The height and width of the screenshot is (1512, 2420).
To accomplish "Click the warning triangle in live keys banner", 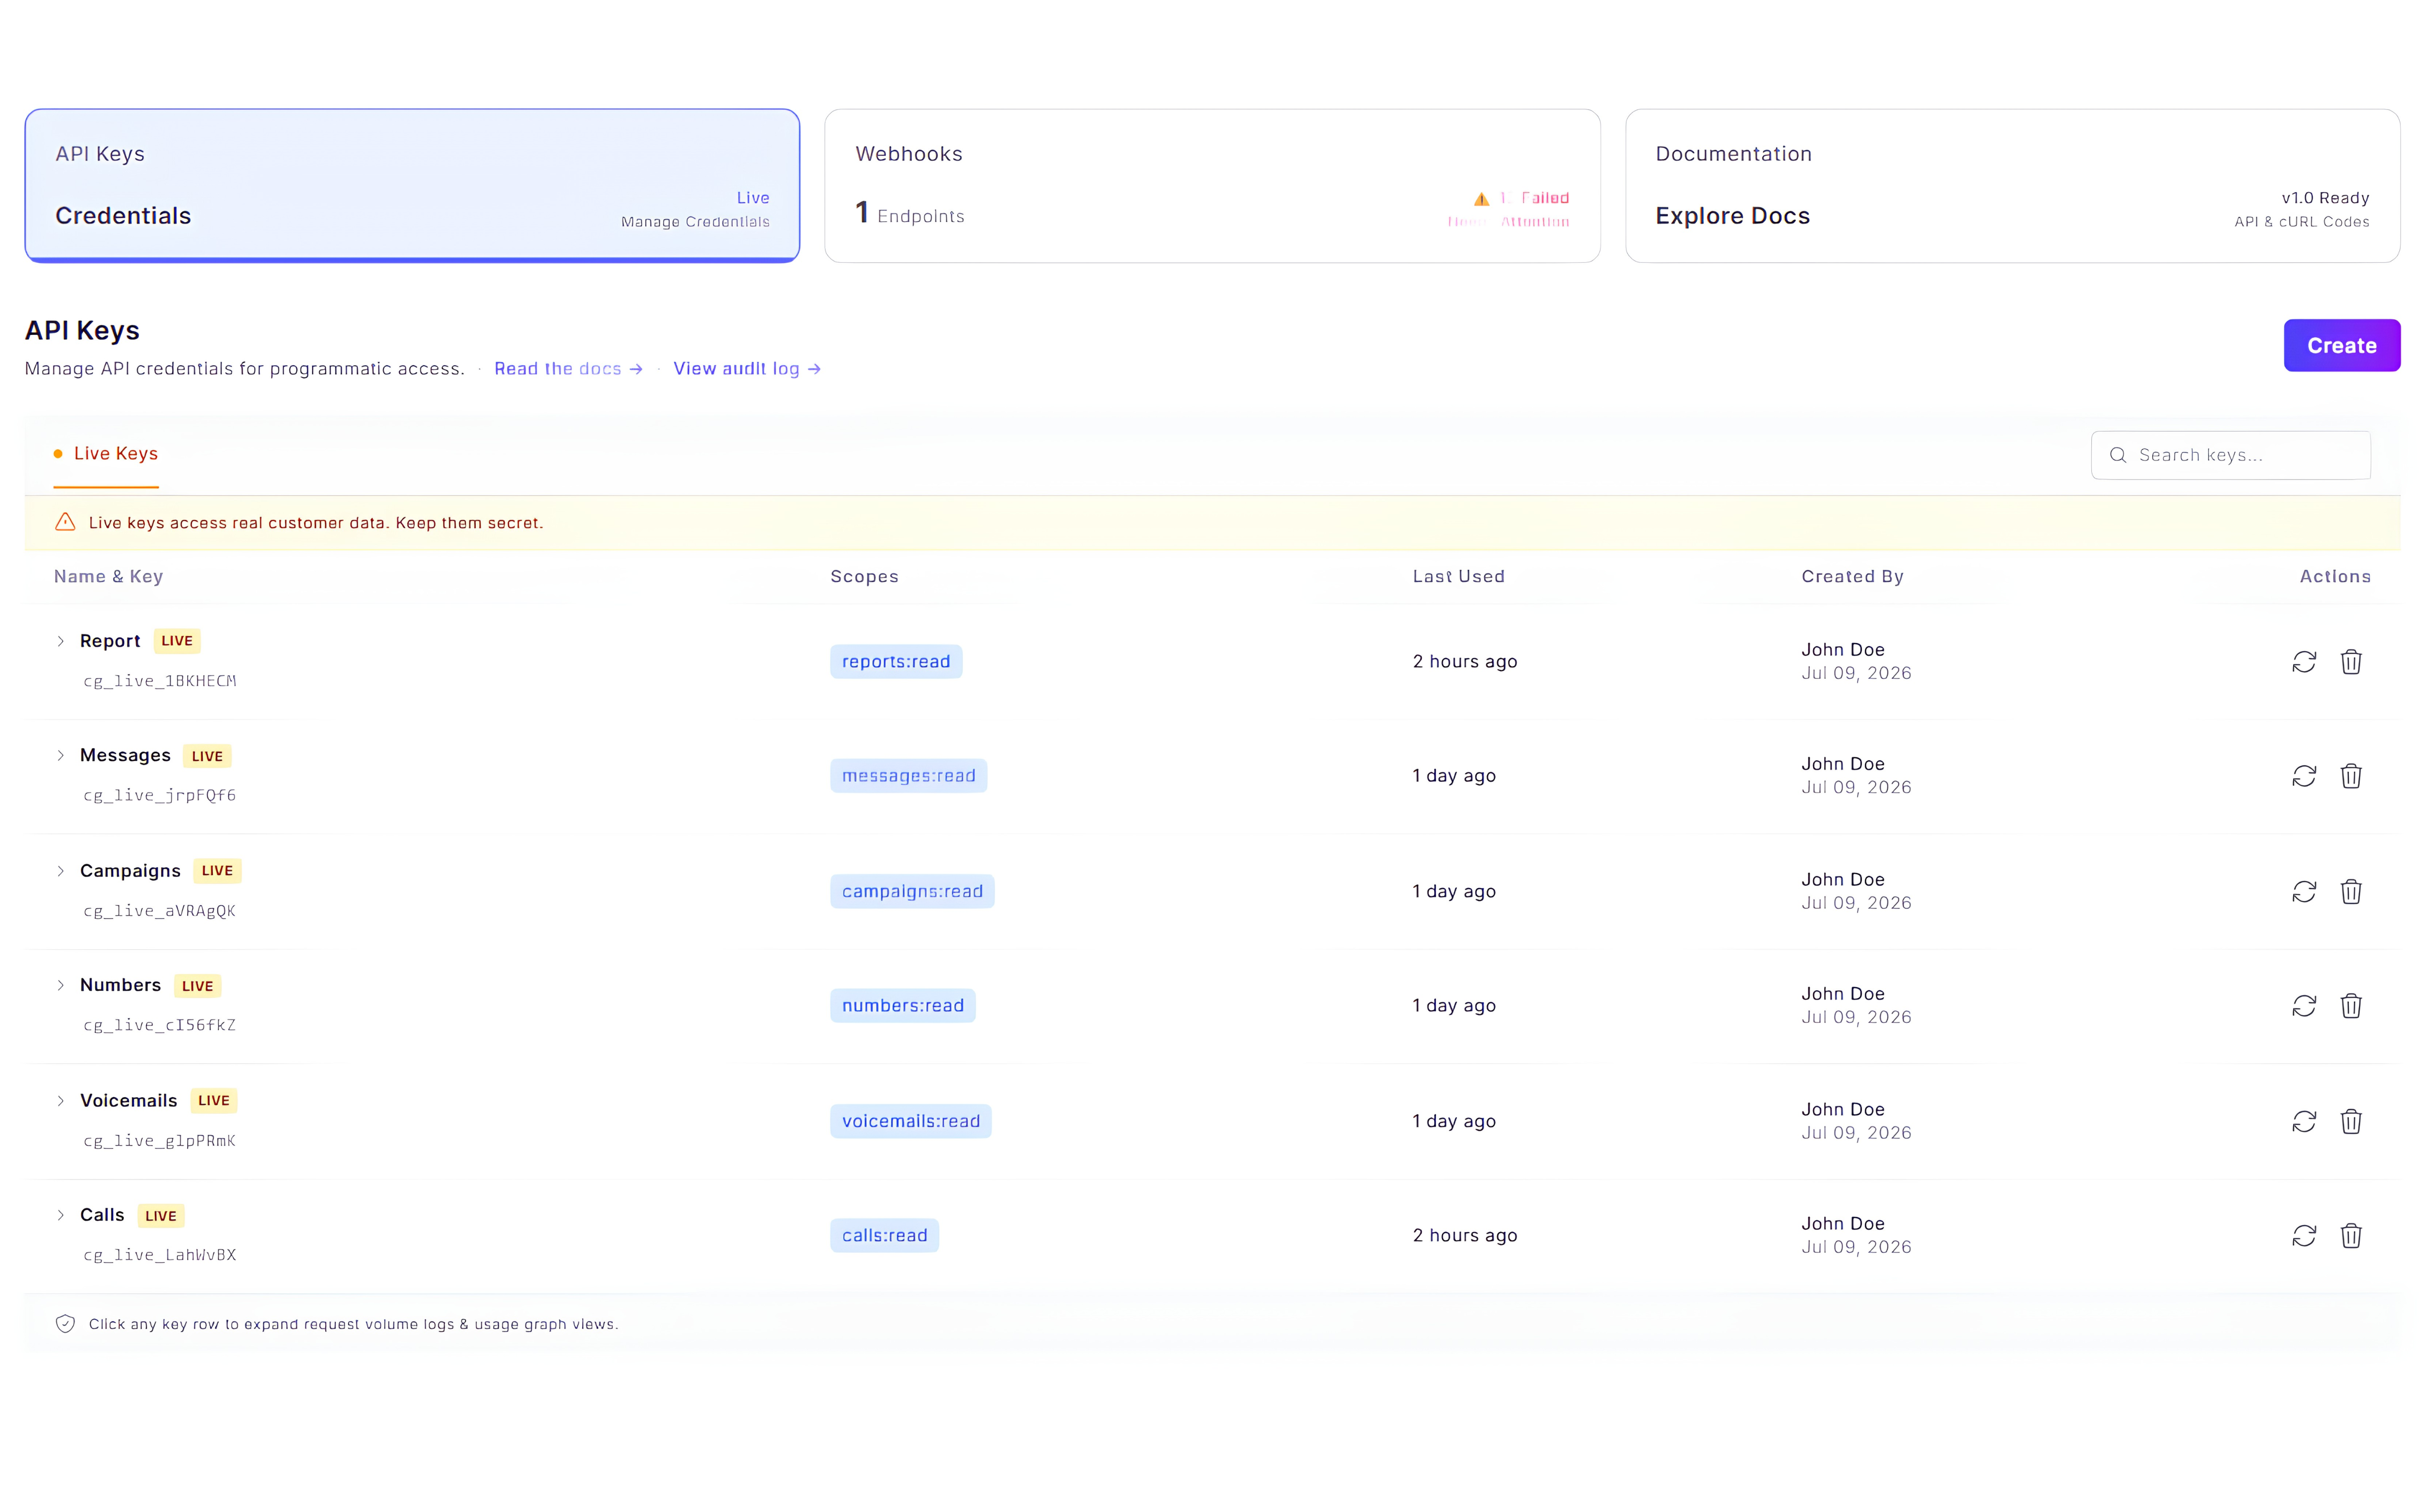I will (65, 522).
